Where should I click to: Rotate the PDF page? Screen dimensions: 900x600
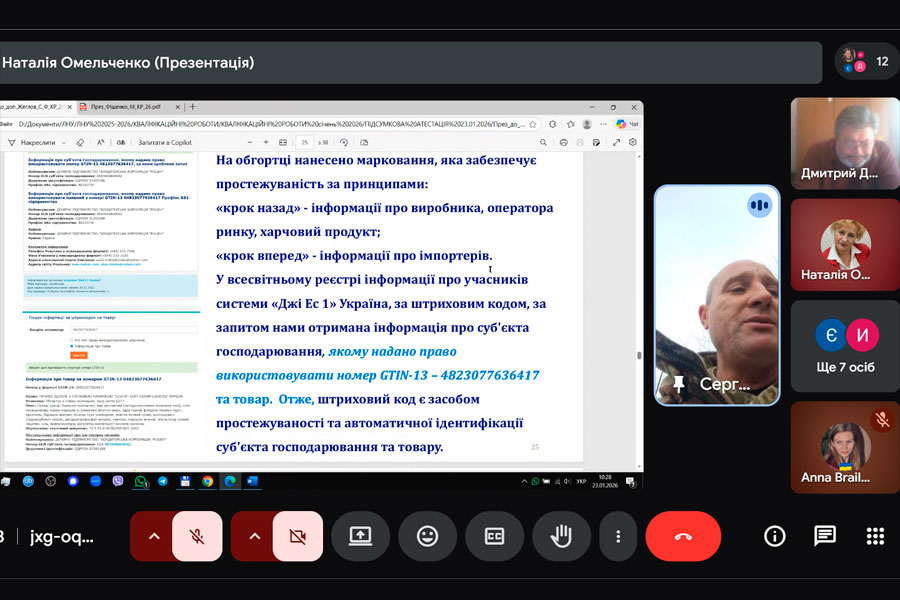tap(344, 142)
